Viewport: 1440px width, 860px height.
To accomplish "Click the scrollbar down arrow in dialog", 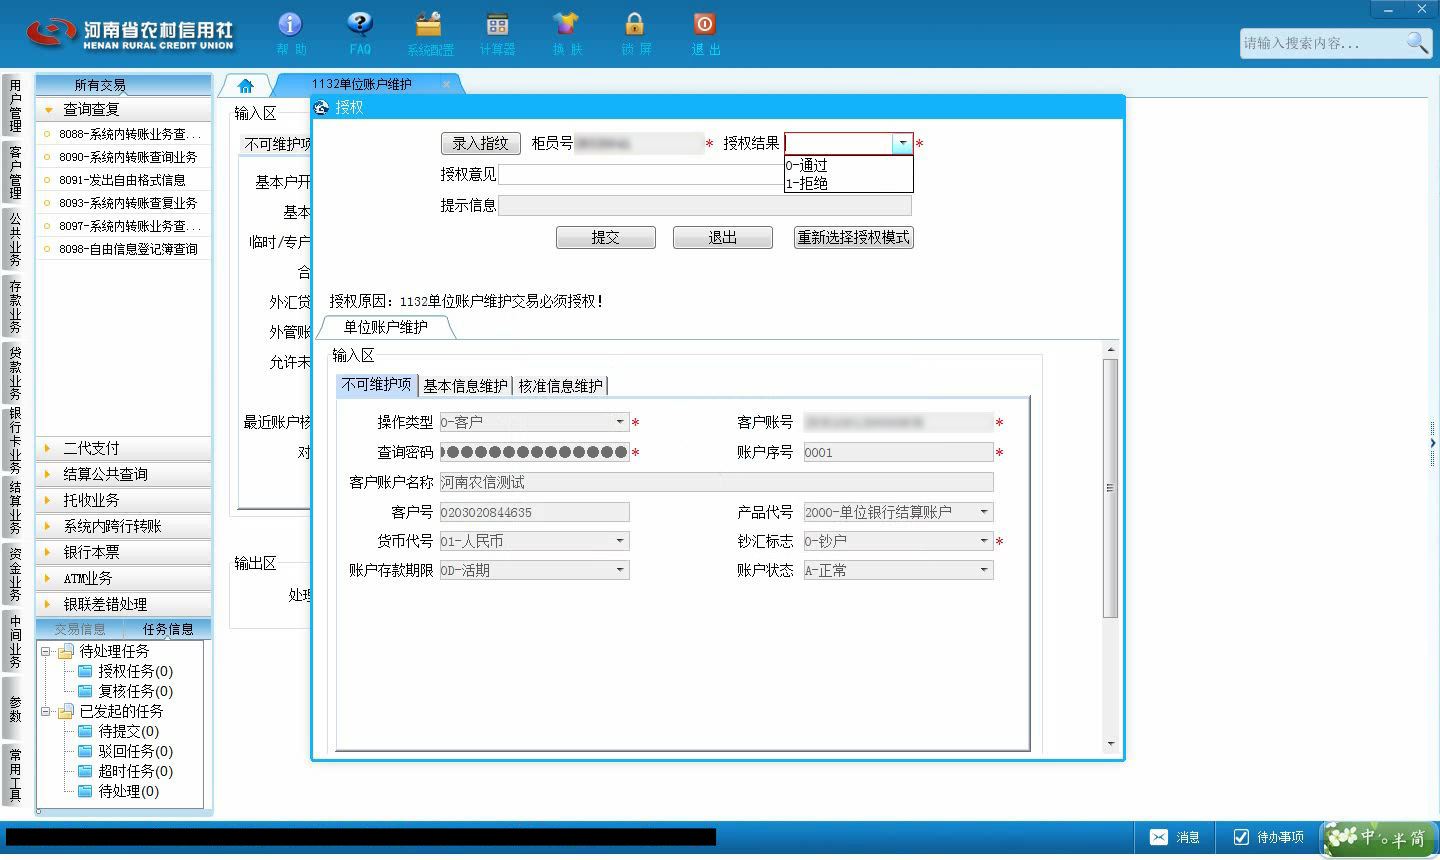I will coord(1110,744).
